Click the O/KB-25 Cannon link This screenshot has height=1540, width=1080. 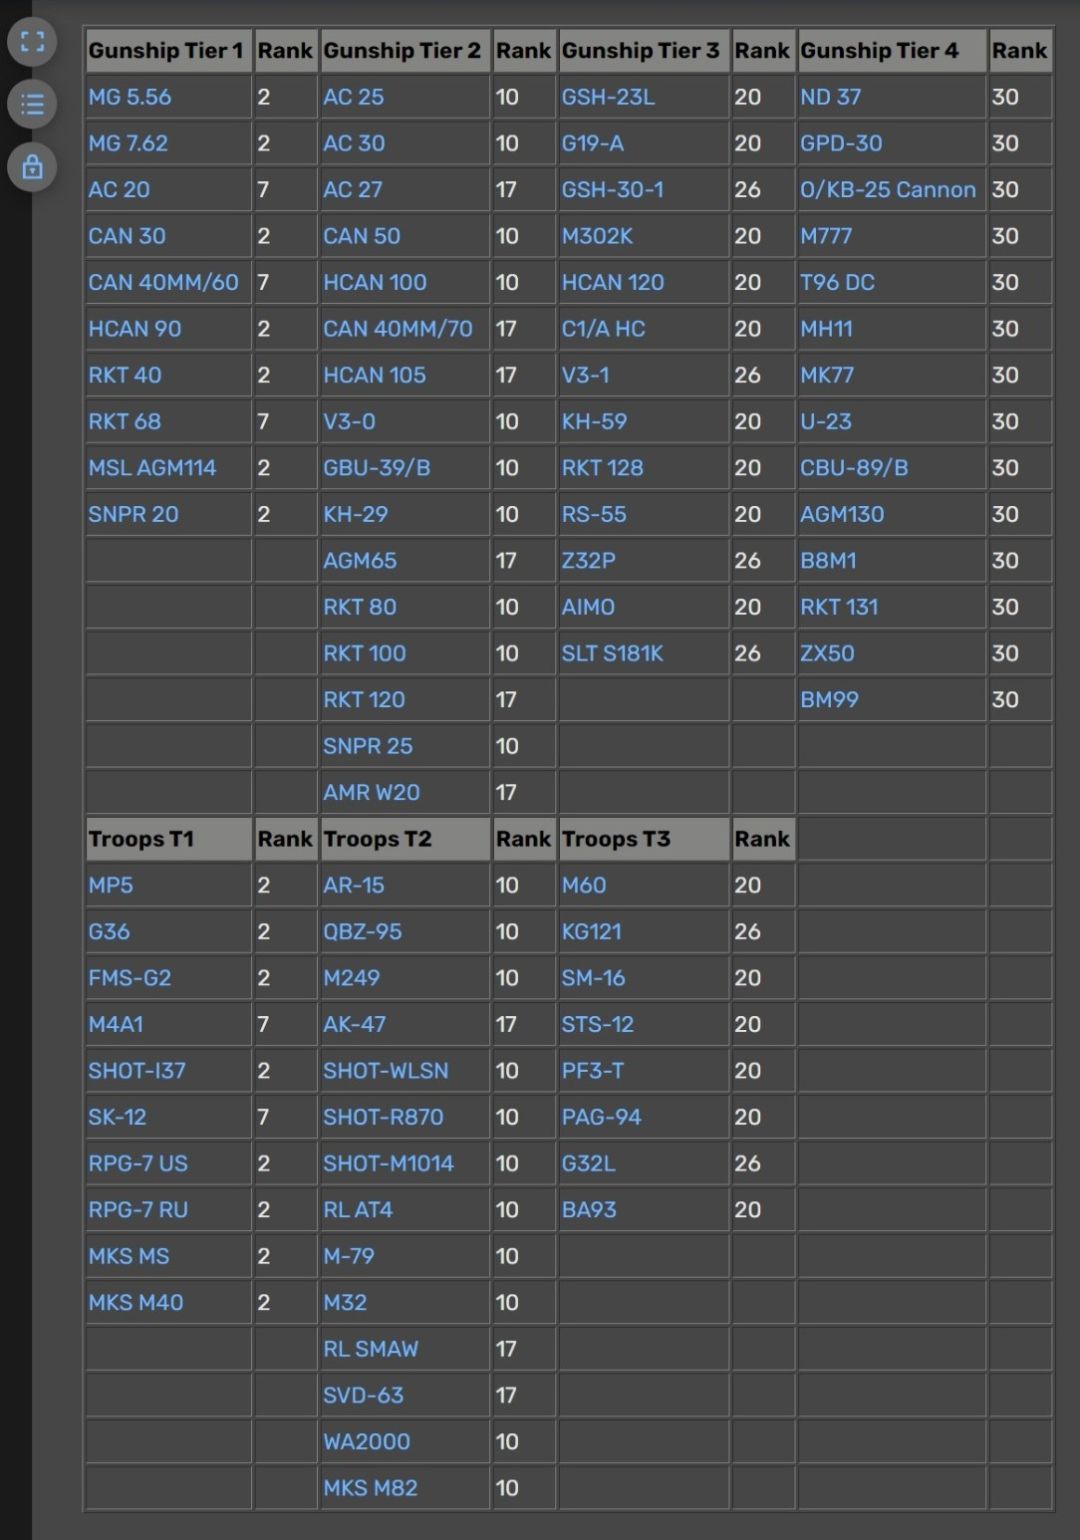[x=887, y=190]
